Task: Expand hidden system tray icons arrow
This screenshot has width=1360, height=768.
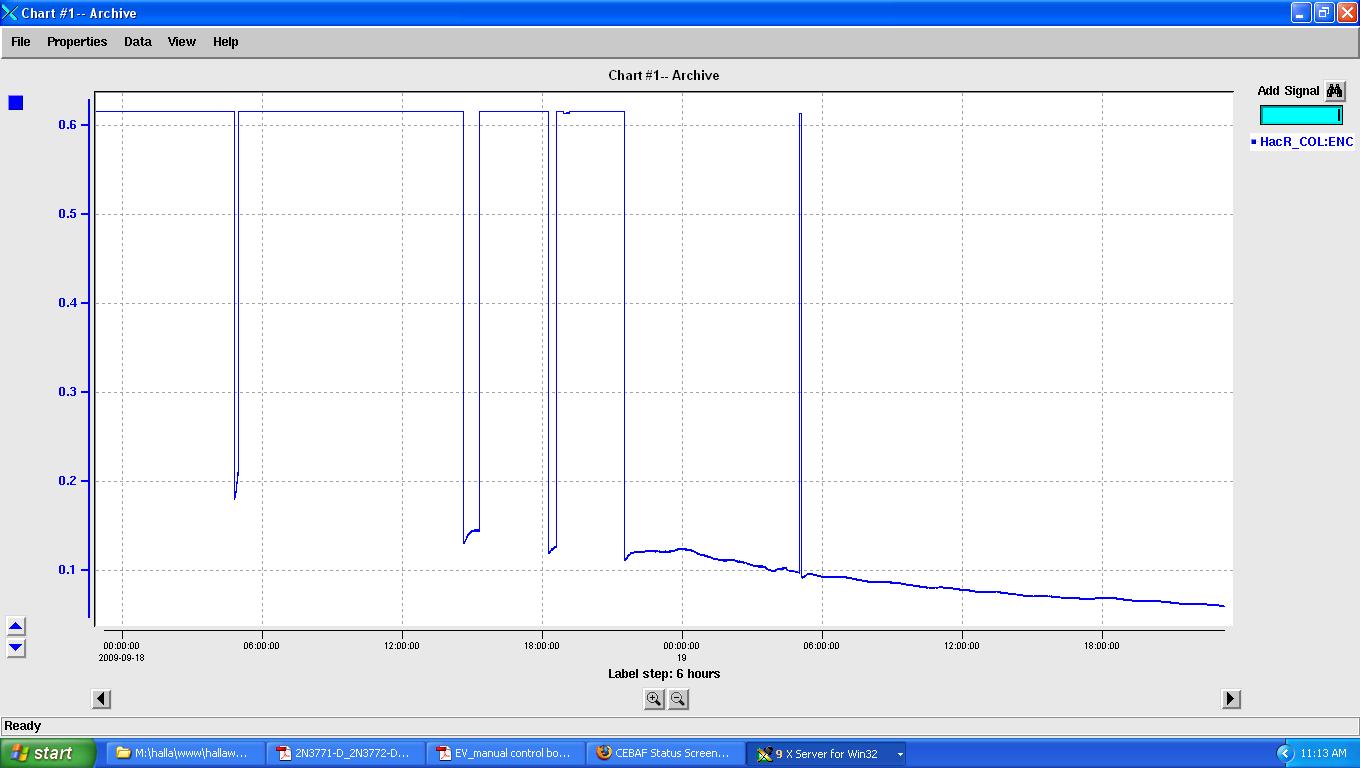Action: pyautogui.click(x=1285, y=754)
